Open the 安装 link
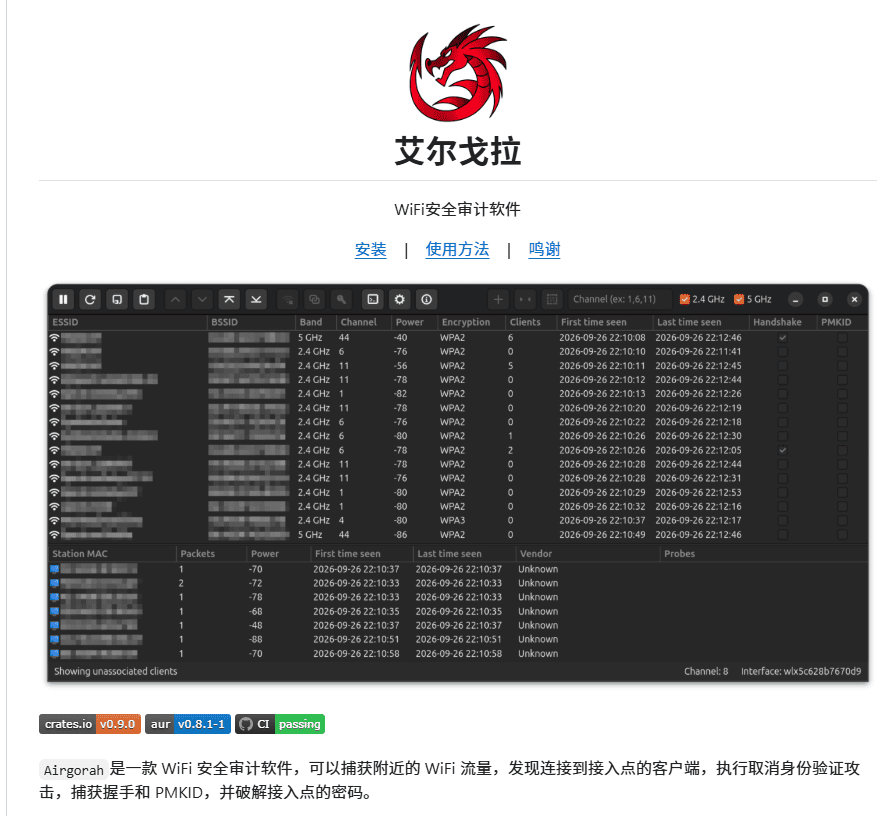Viewport: 890px width, 816px height. 371,250
